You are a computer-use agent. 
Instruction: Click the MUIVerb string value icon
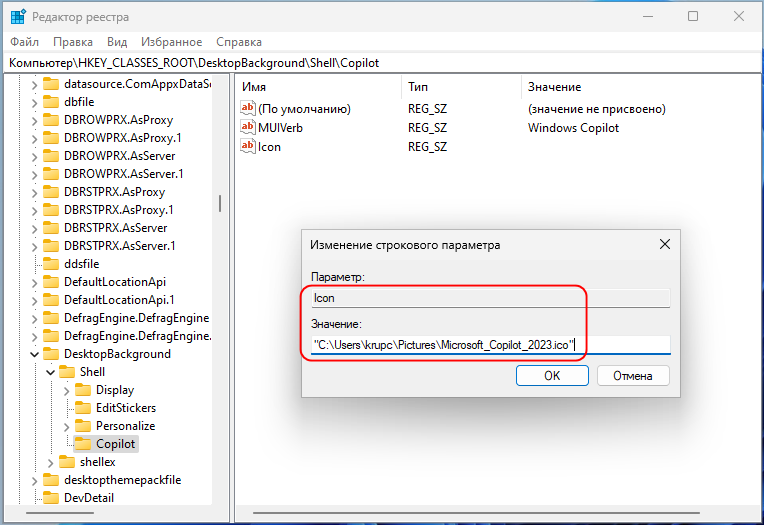tap(248, 127)
